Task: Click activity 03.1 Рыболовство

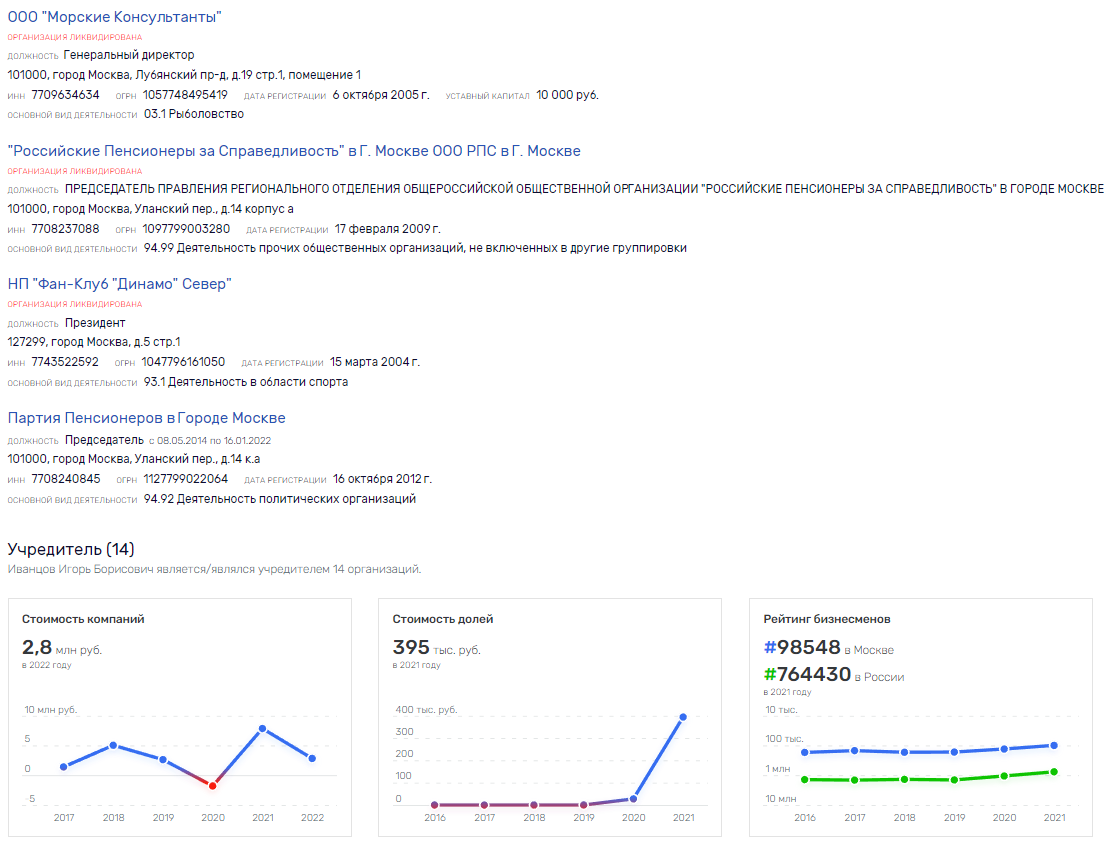Action: [x=194, y=114]
